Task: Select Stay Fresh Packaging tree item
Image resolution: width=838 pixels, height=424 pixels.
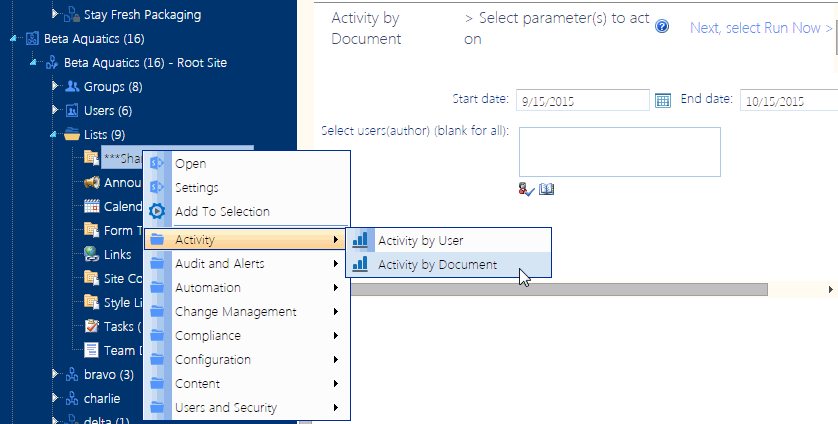Action: pyautogui.click(x=142, y=14)
